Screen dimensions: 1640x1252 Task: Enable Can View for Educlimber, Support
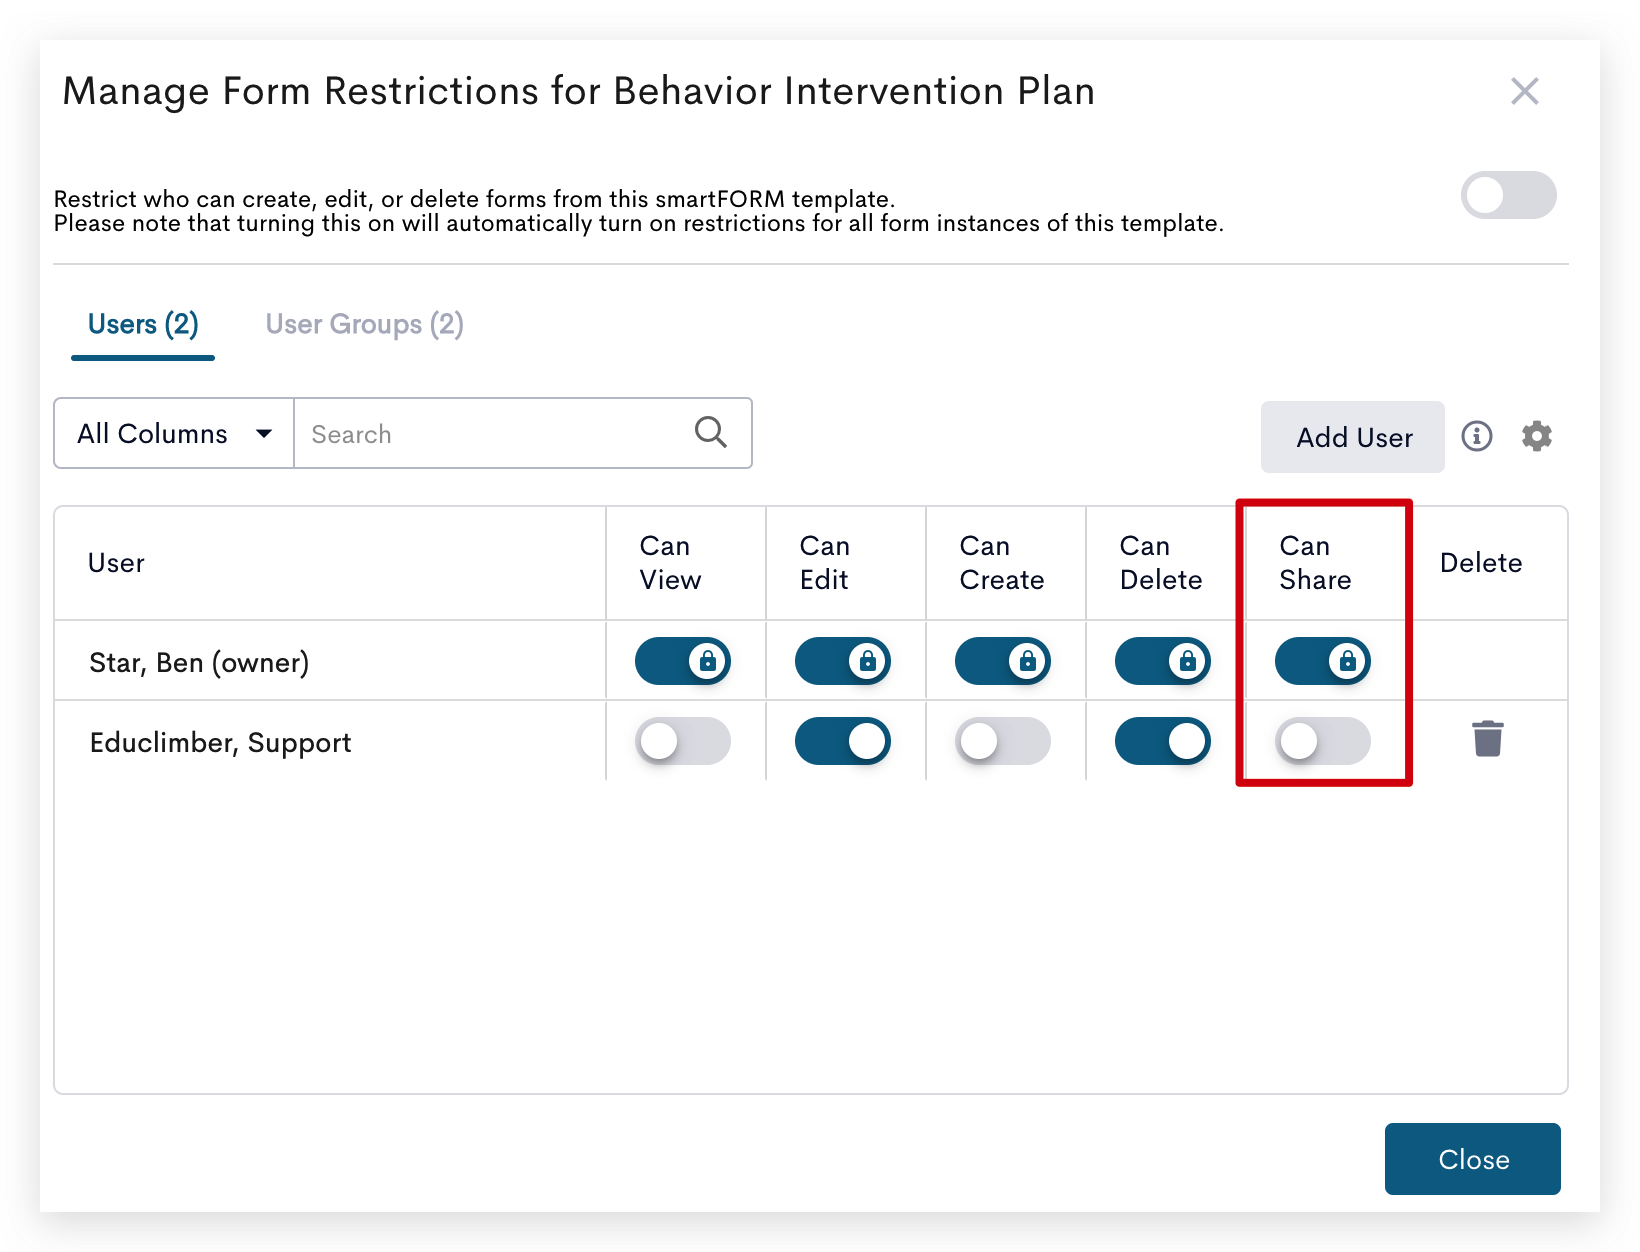[683, 741]
